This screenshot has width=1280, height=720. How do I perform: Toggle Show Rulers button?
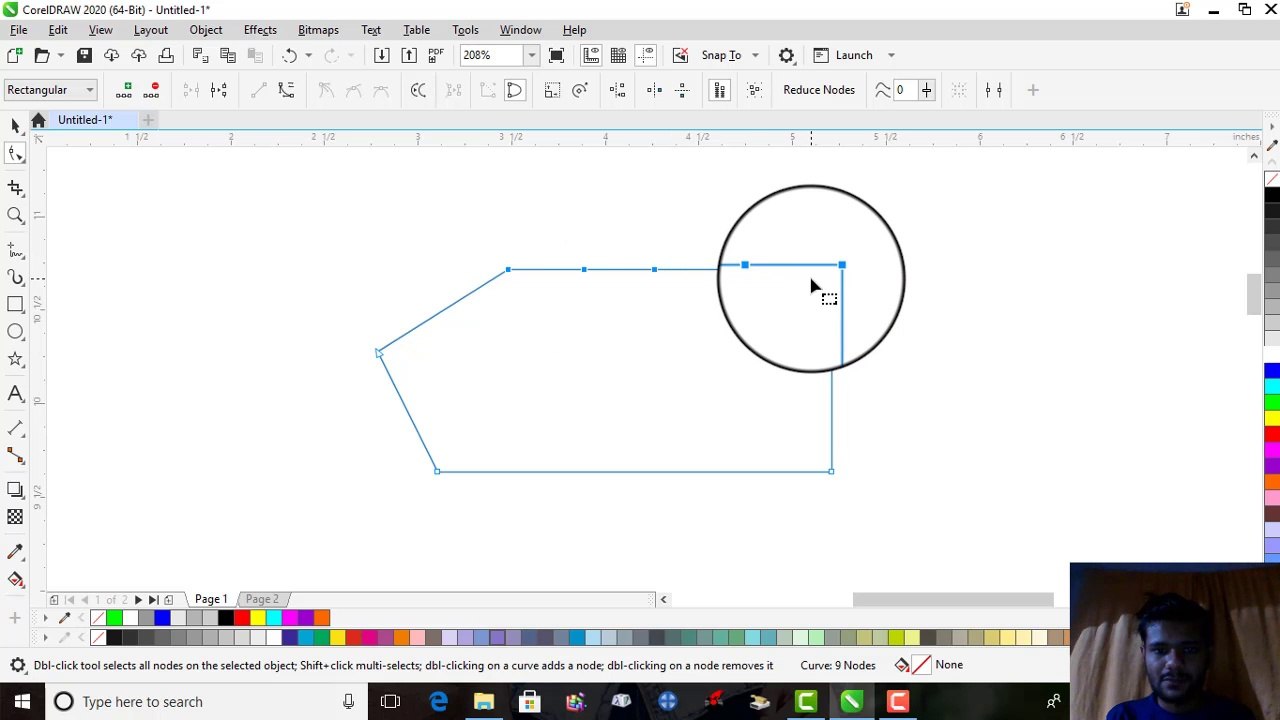click(x=590, y=55)
